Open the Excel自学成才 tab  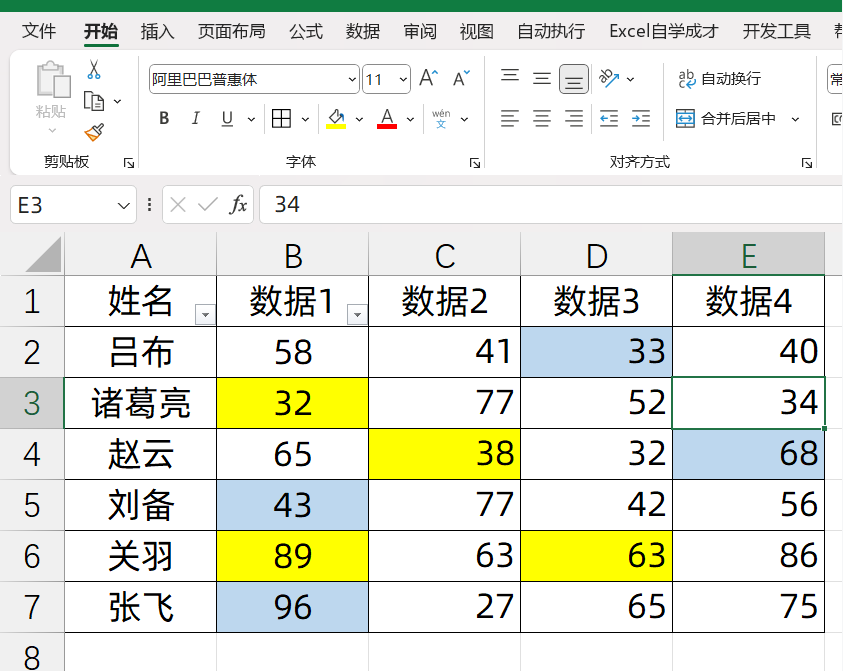(664, 31)
